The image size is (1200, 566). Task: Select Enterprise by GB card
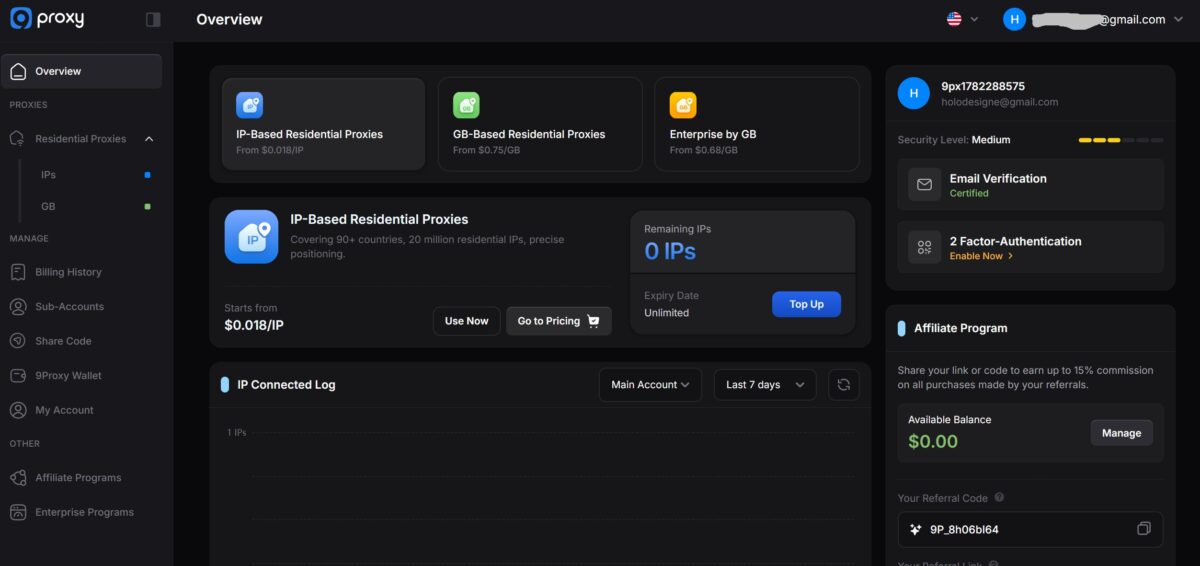[x=757, y=125]
